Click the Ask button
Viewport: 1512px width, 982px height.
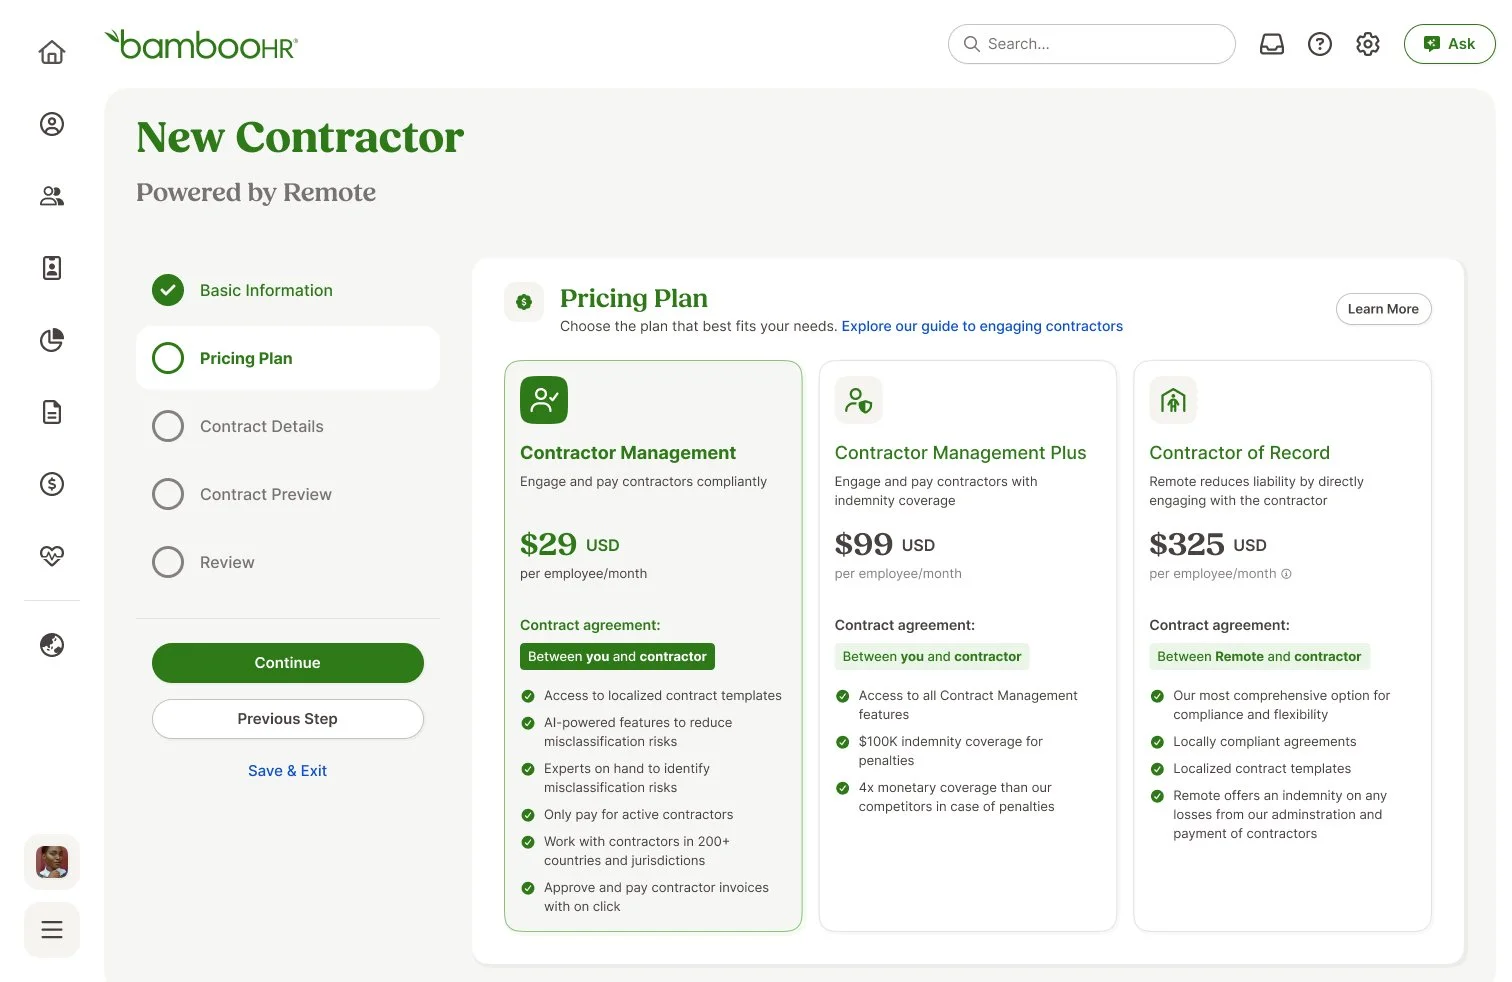(x=1450, y=44)
